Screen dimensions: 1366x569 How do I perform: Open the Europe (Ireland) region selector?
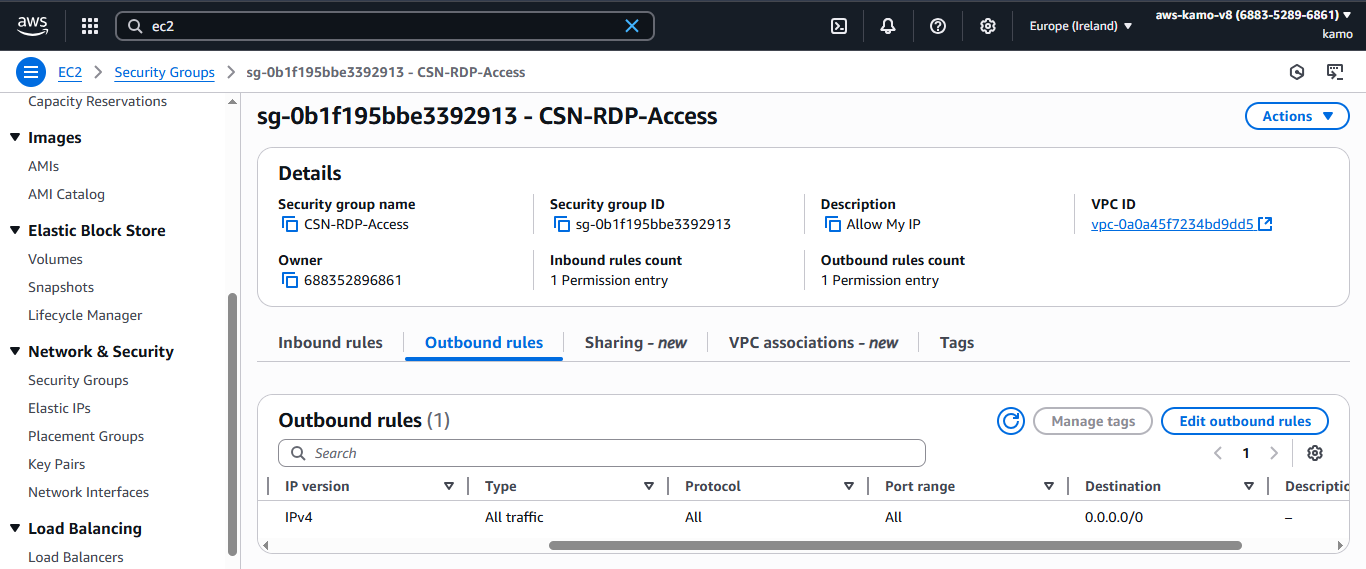(x=1081, y=26)
